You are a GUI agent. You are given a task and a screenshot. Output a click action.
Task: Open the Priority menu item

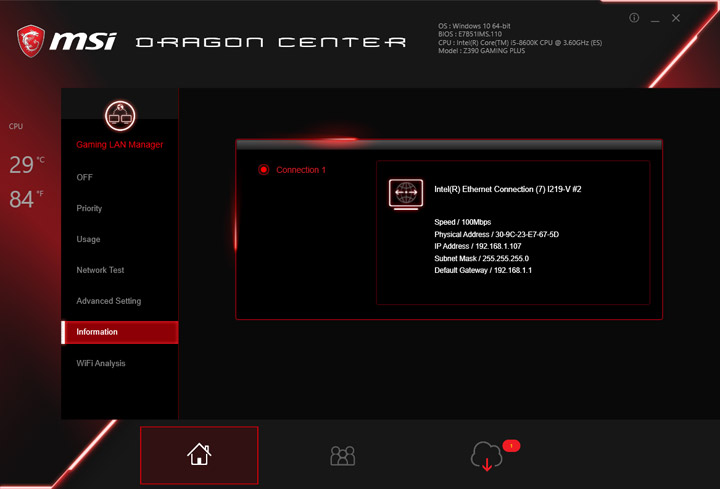coord(89,208)
